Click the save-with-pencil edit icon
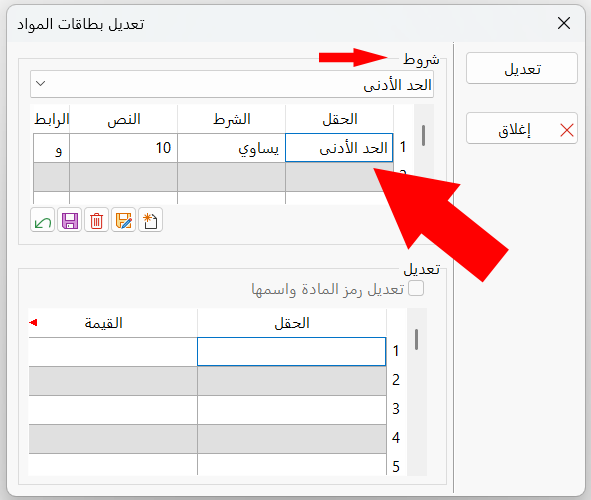The image size is (591, 500). pyautogui.click(x=124, y=220)
